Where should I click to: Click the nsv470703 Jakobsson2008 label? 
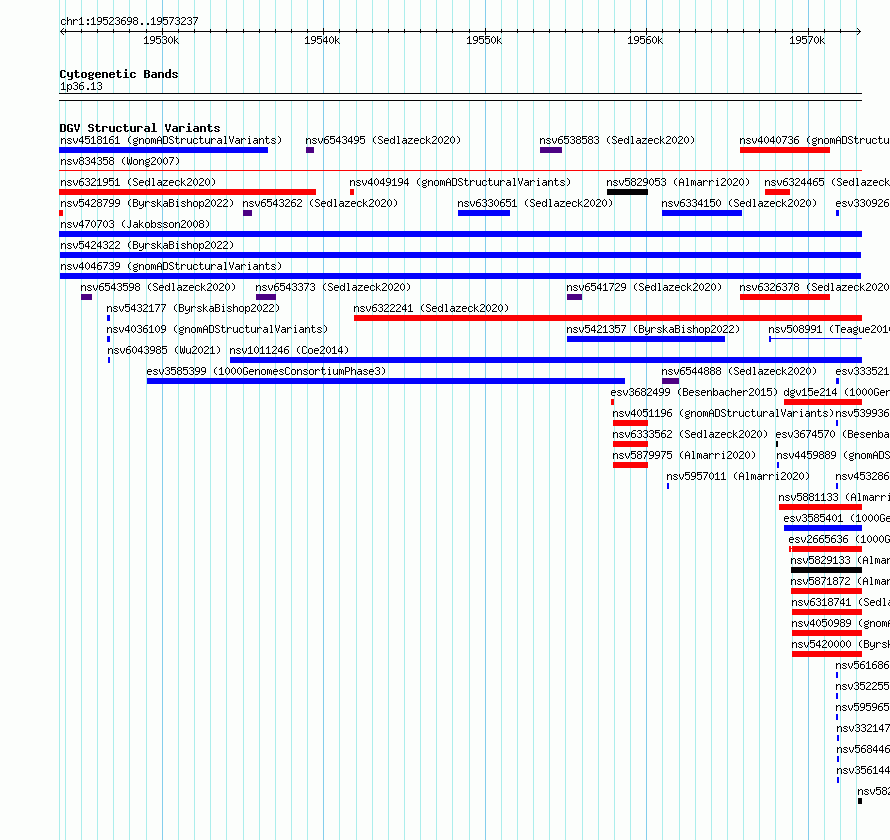(135, 224)
